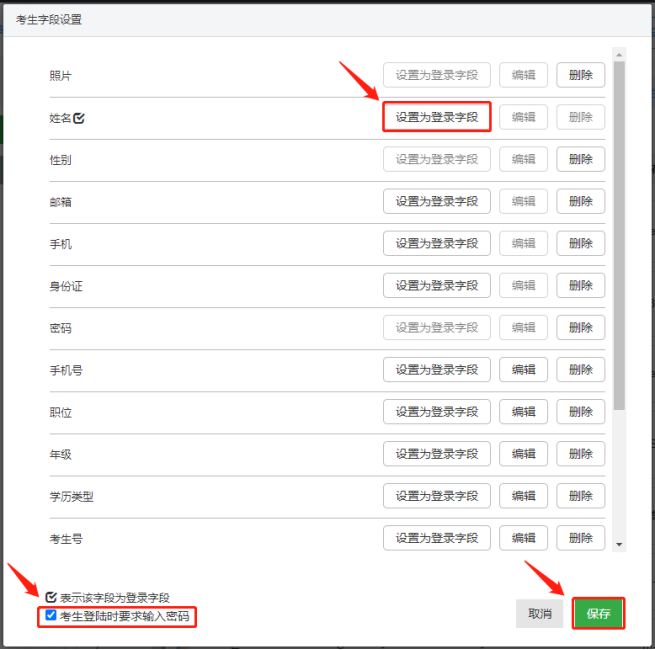
Task: Click the greyed 设置为登录字段 button in the 性别 row
Action: [437, 159]
